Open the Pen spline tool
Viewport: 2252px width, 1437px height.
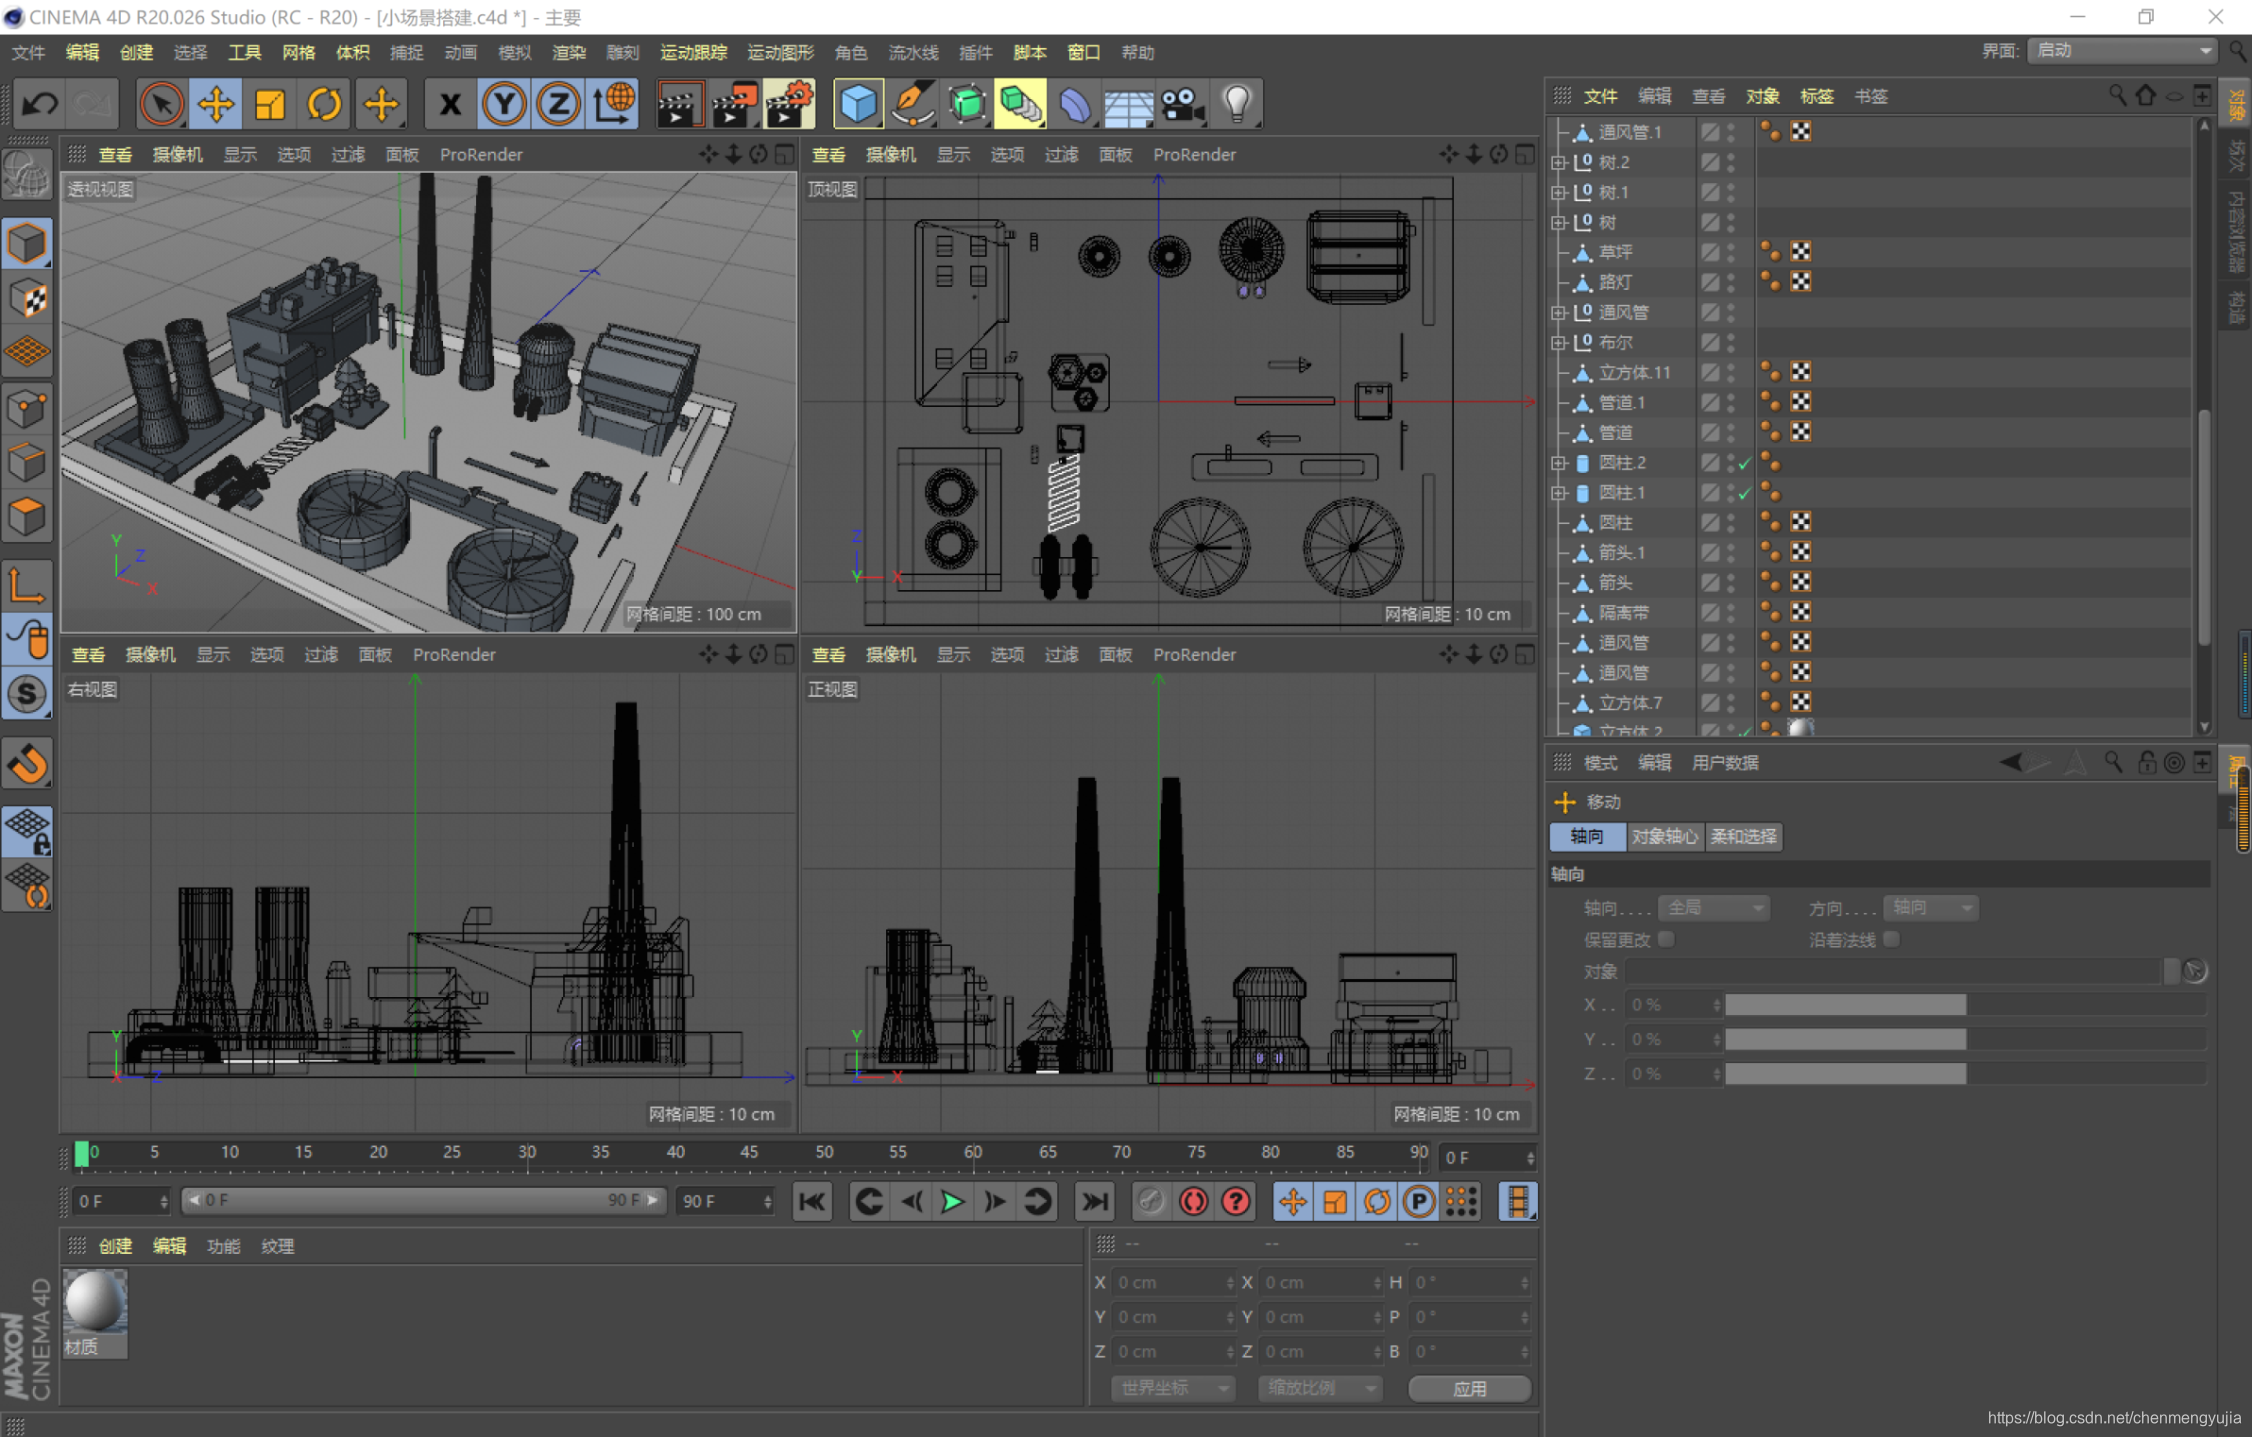pos(912,104)
